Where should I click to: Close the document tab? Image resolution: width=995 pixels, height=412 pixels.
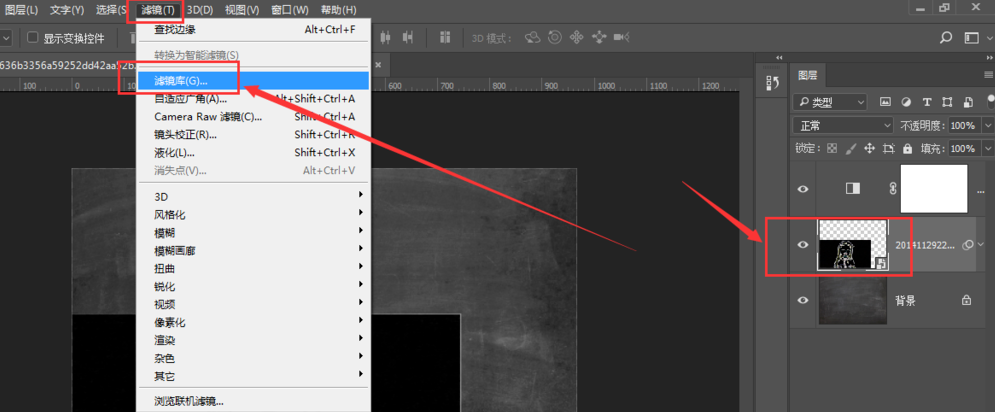point(379,65)
